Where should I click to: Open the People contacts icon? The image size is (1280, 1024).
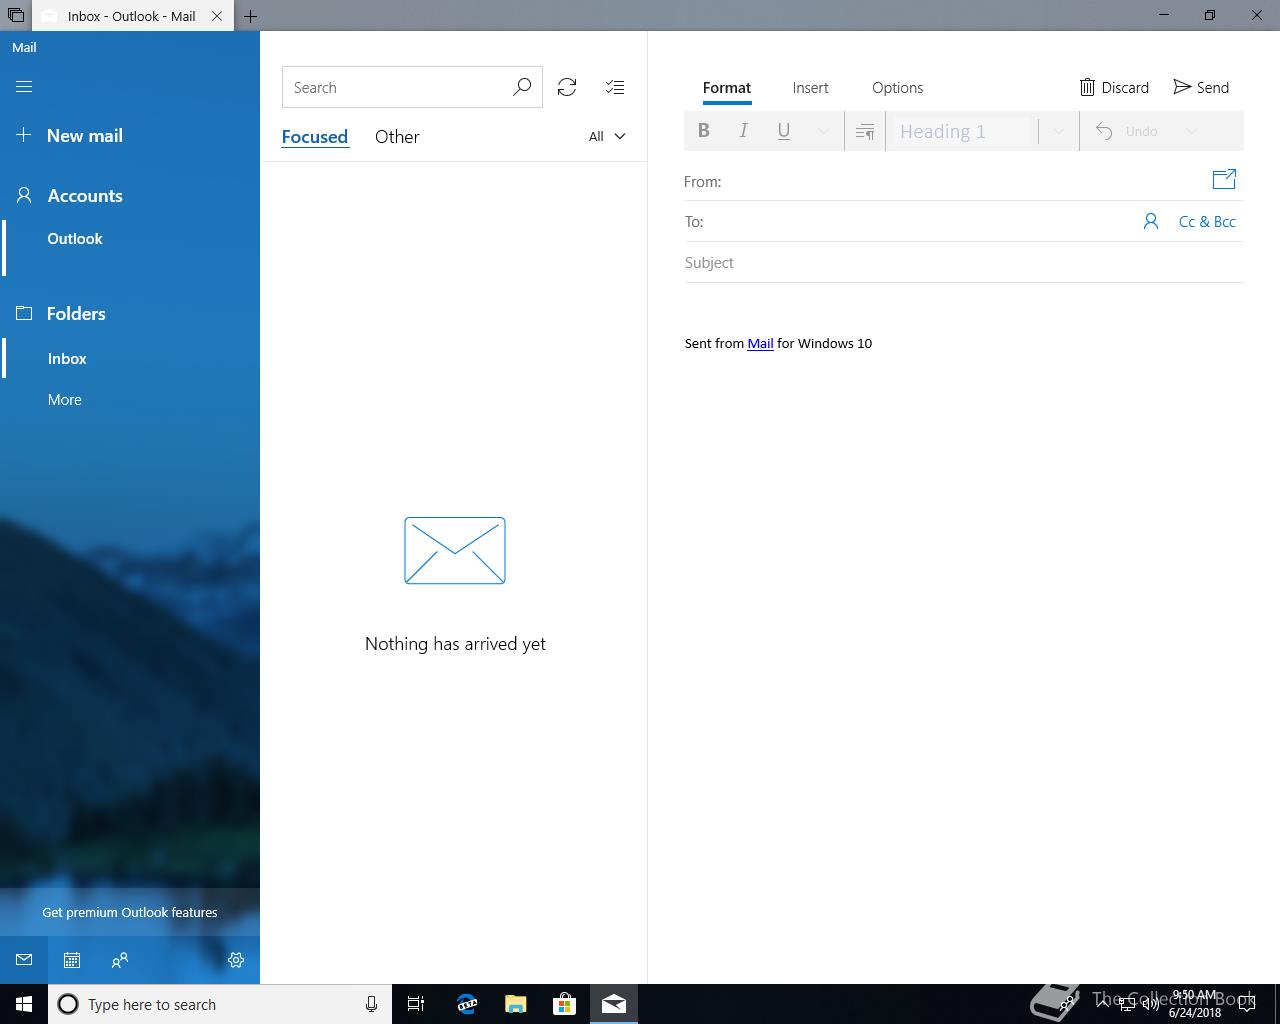pos(120,960)
